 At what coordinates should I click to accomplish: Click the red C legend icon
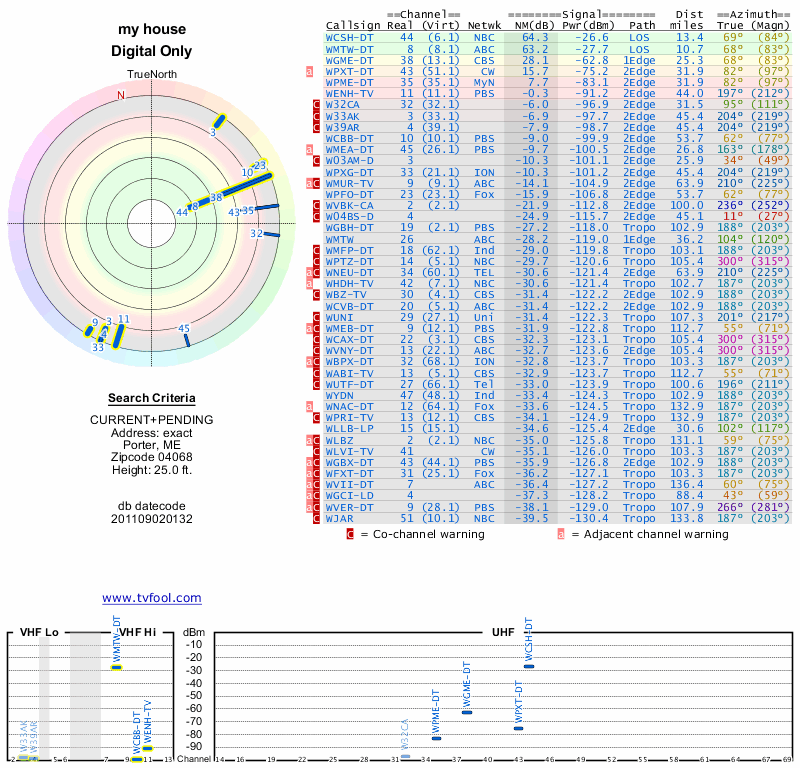click(350, 534)
